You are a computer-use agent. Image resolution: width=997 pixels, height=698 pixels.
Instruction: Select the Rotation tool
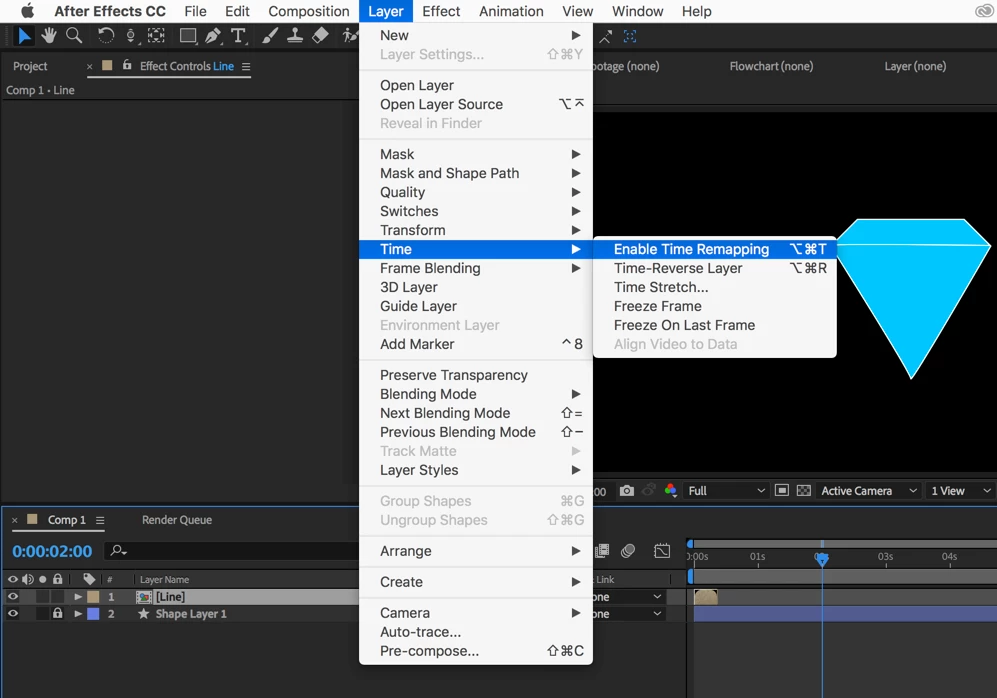(106, 36)
